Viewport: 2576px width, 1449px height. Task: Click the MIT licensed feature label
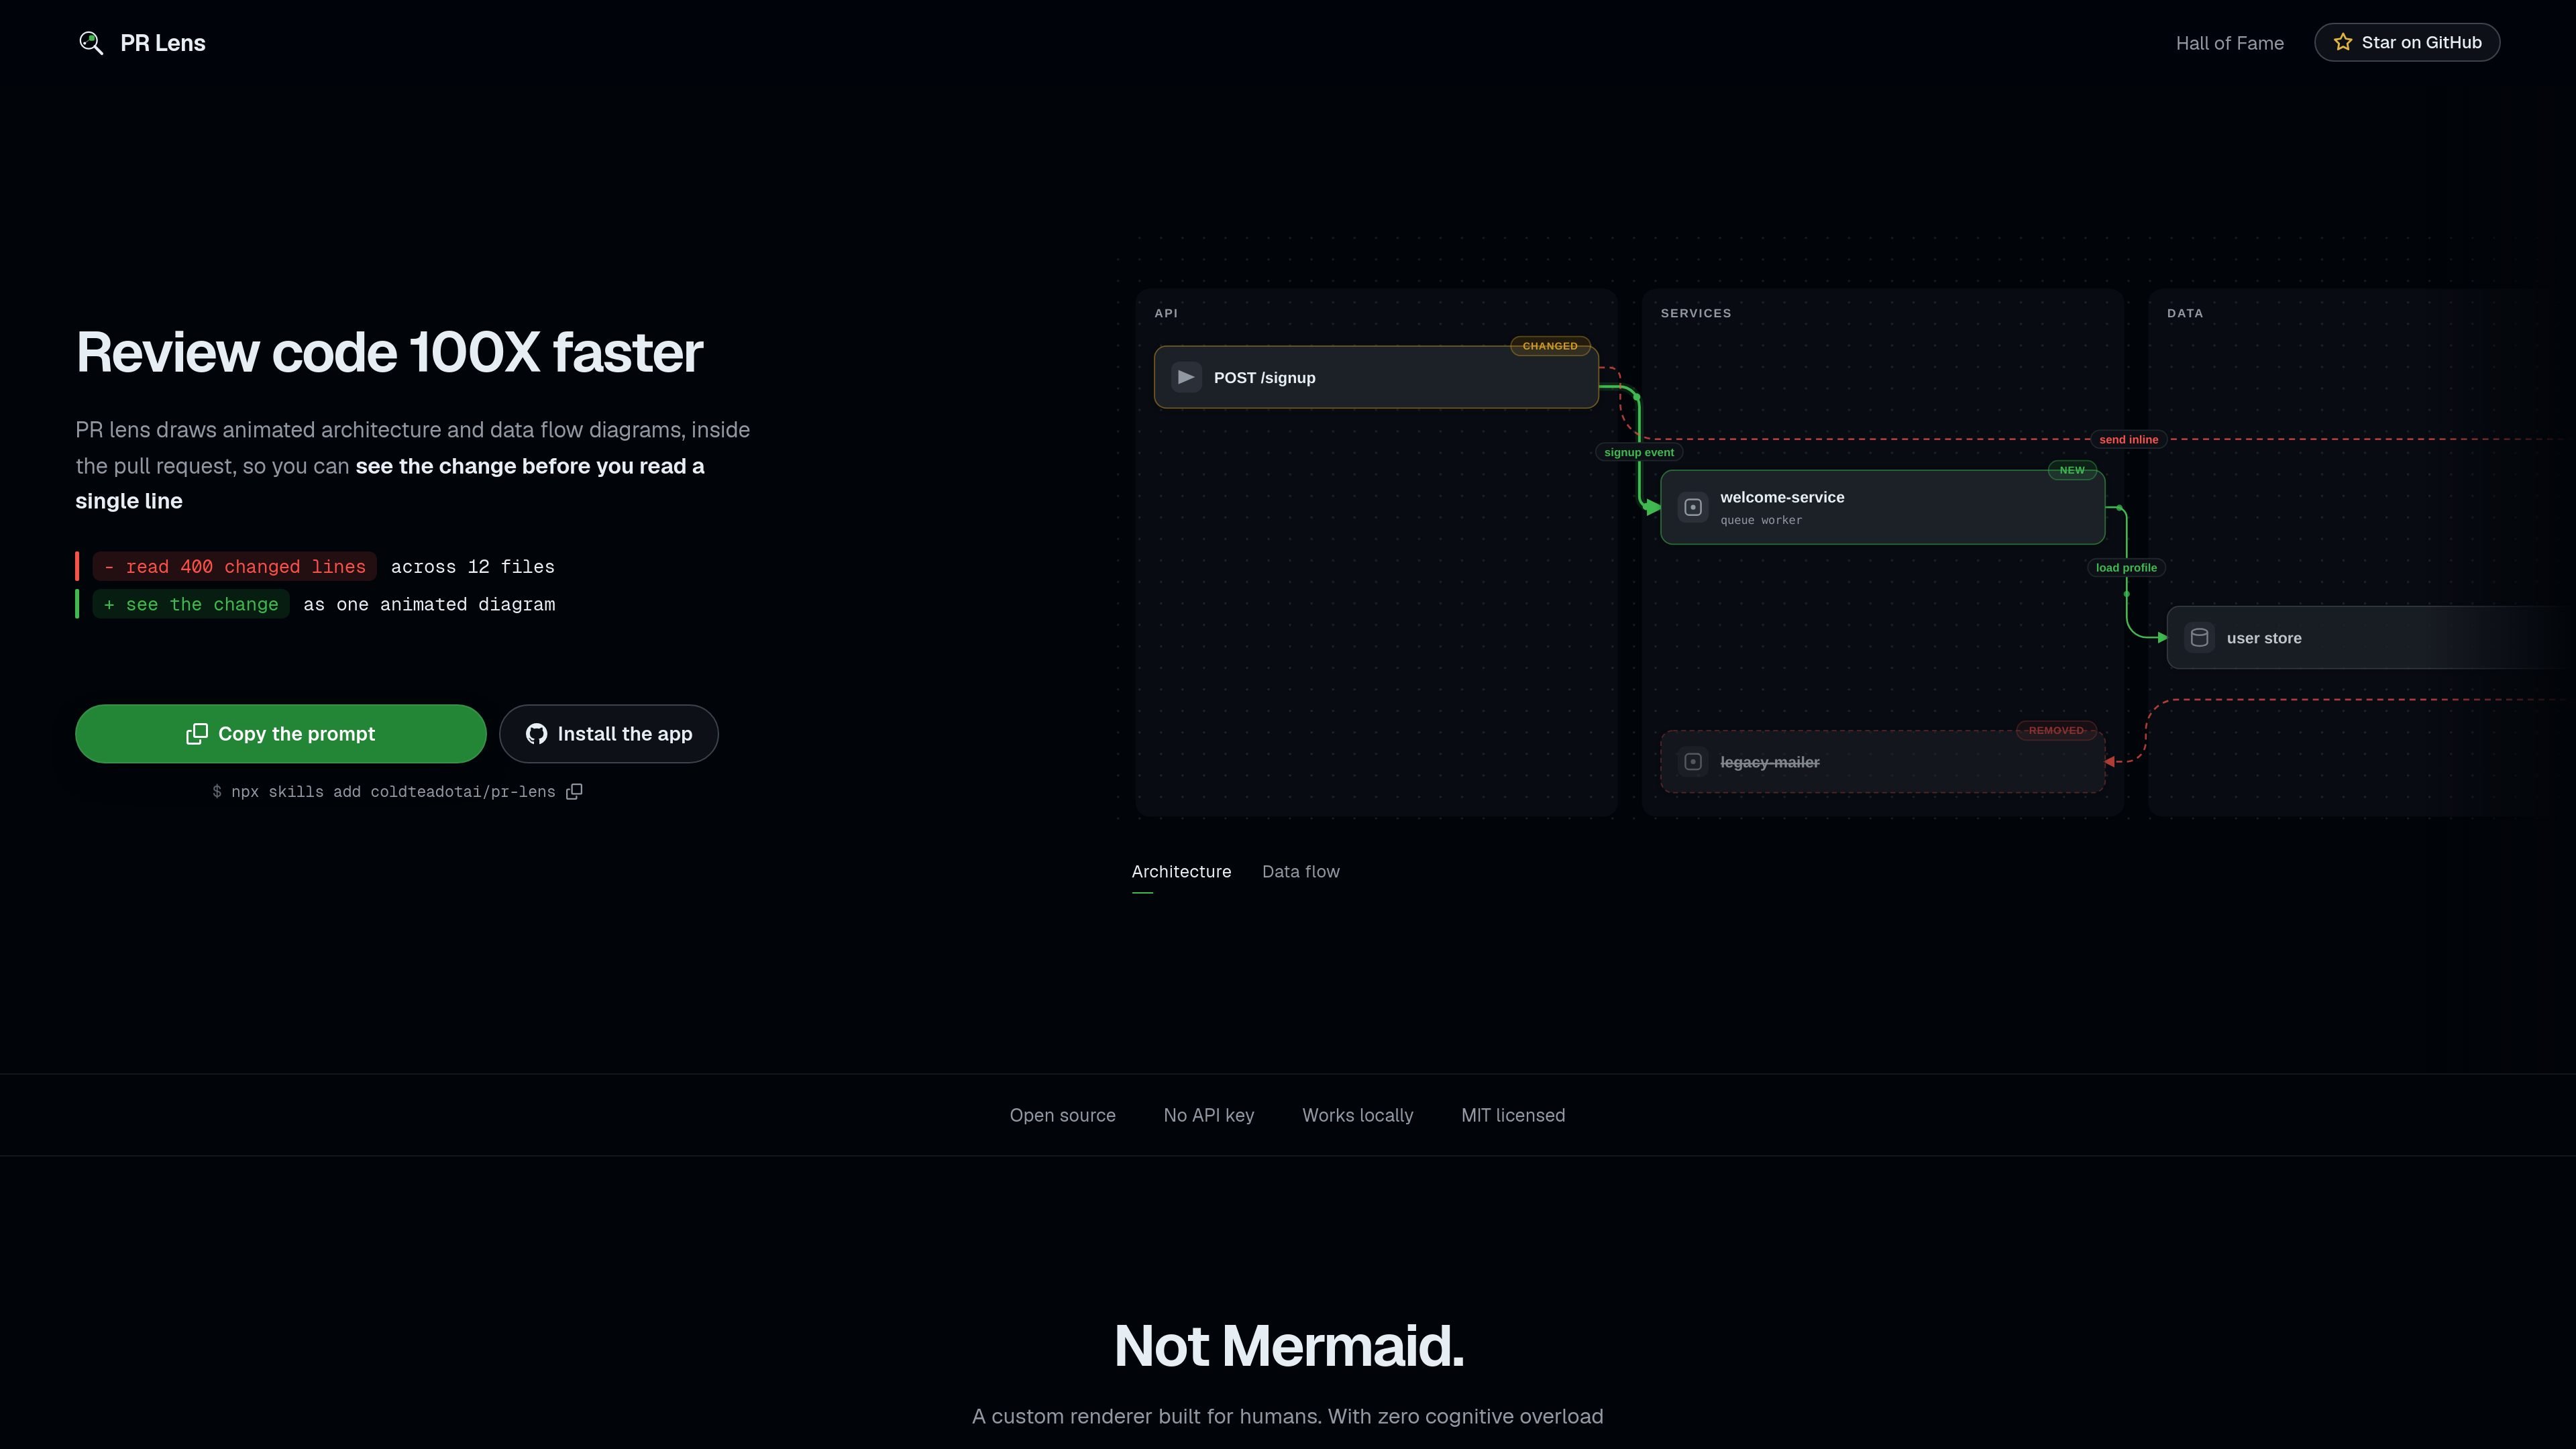(x=1513, y=1115)
